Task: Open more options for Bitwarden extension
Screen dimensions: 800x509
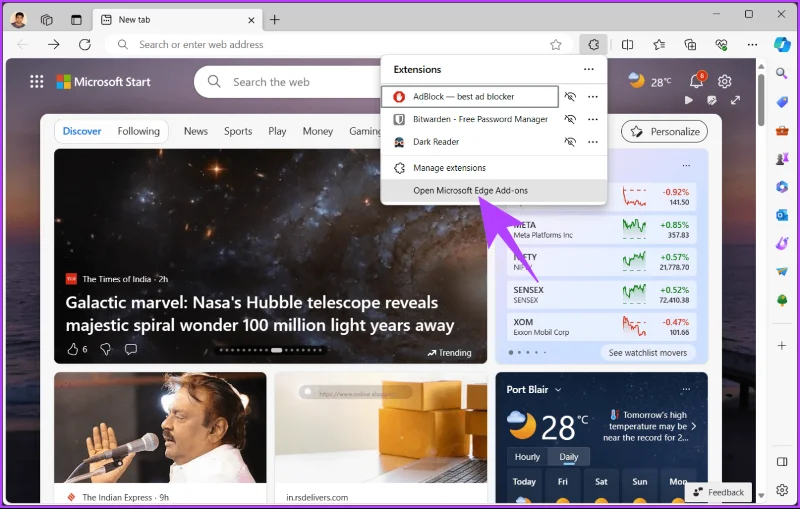Action: [592, 119]
